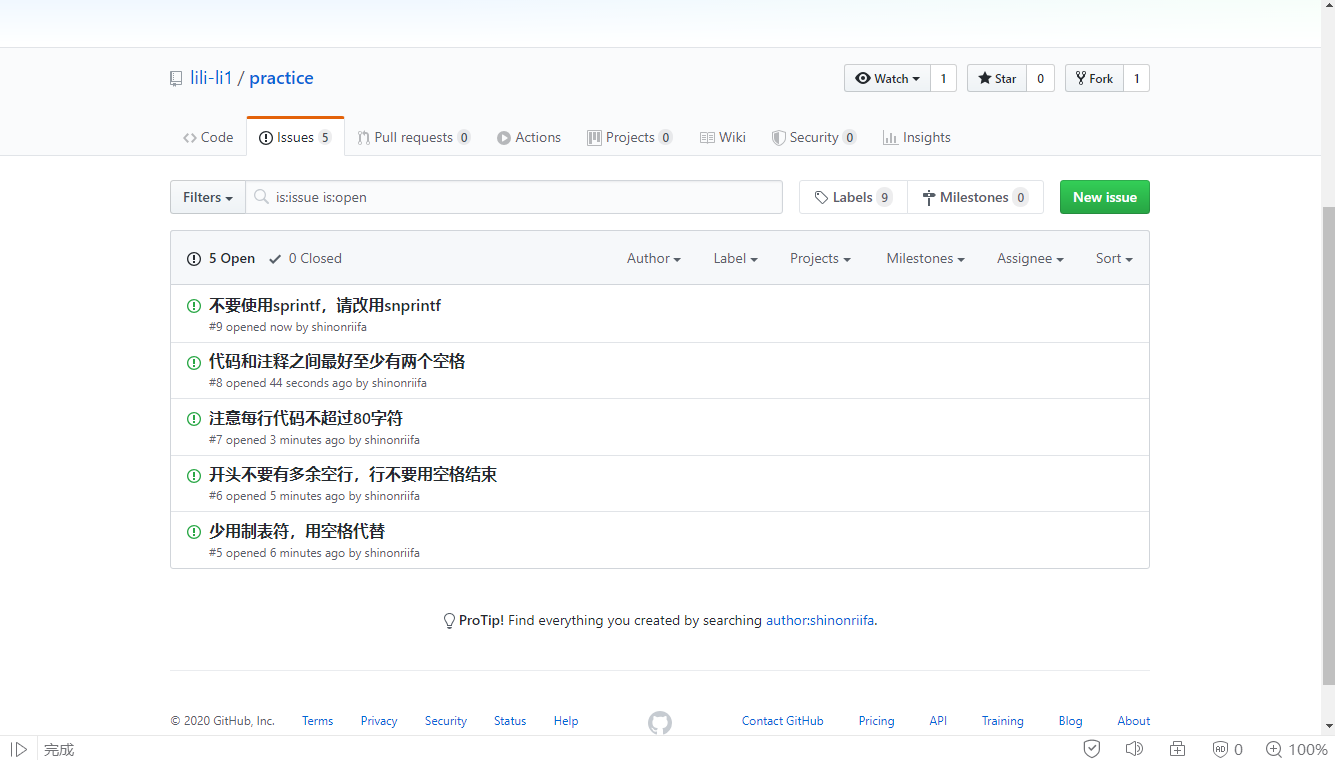Image resolution: width=1335 pixels, height=760 pixels.
Task: Click the speaker icon in the status bar
Action: tap(1134, 749)
